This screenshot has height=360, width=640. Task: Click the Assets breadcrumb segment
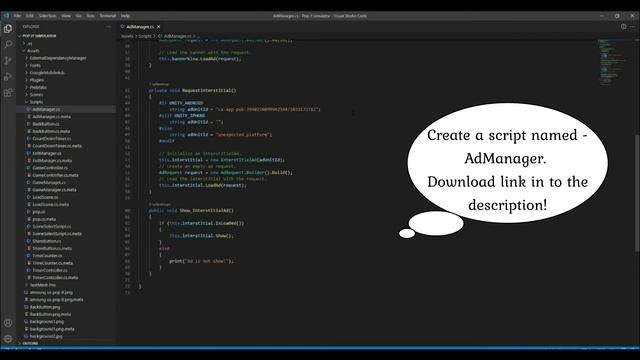click(127, 36)
